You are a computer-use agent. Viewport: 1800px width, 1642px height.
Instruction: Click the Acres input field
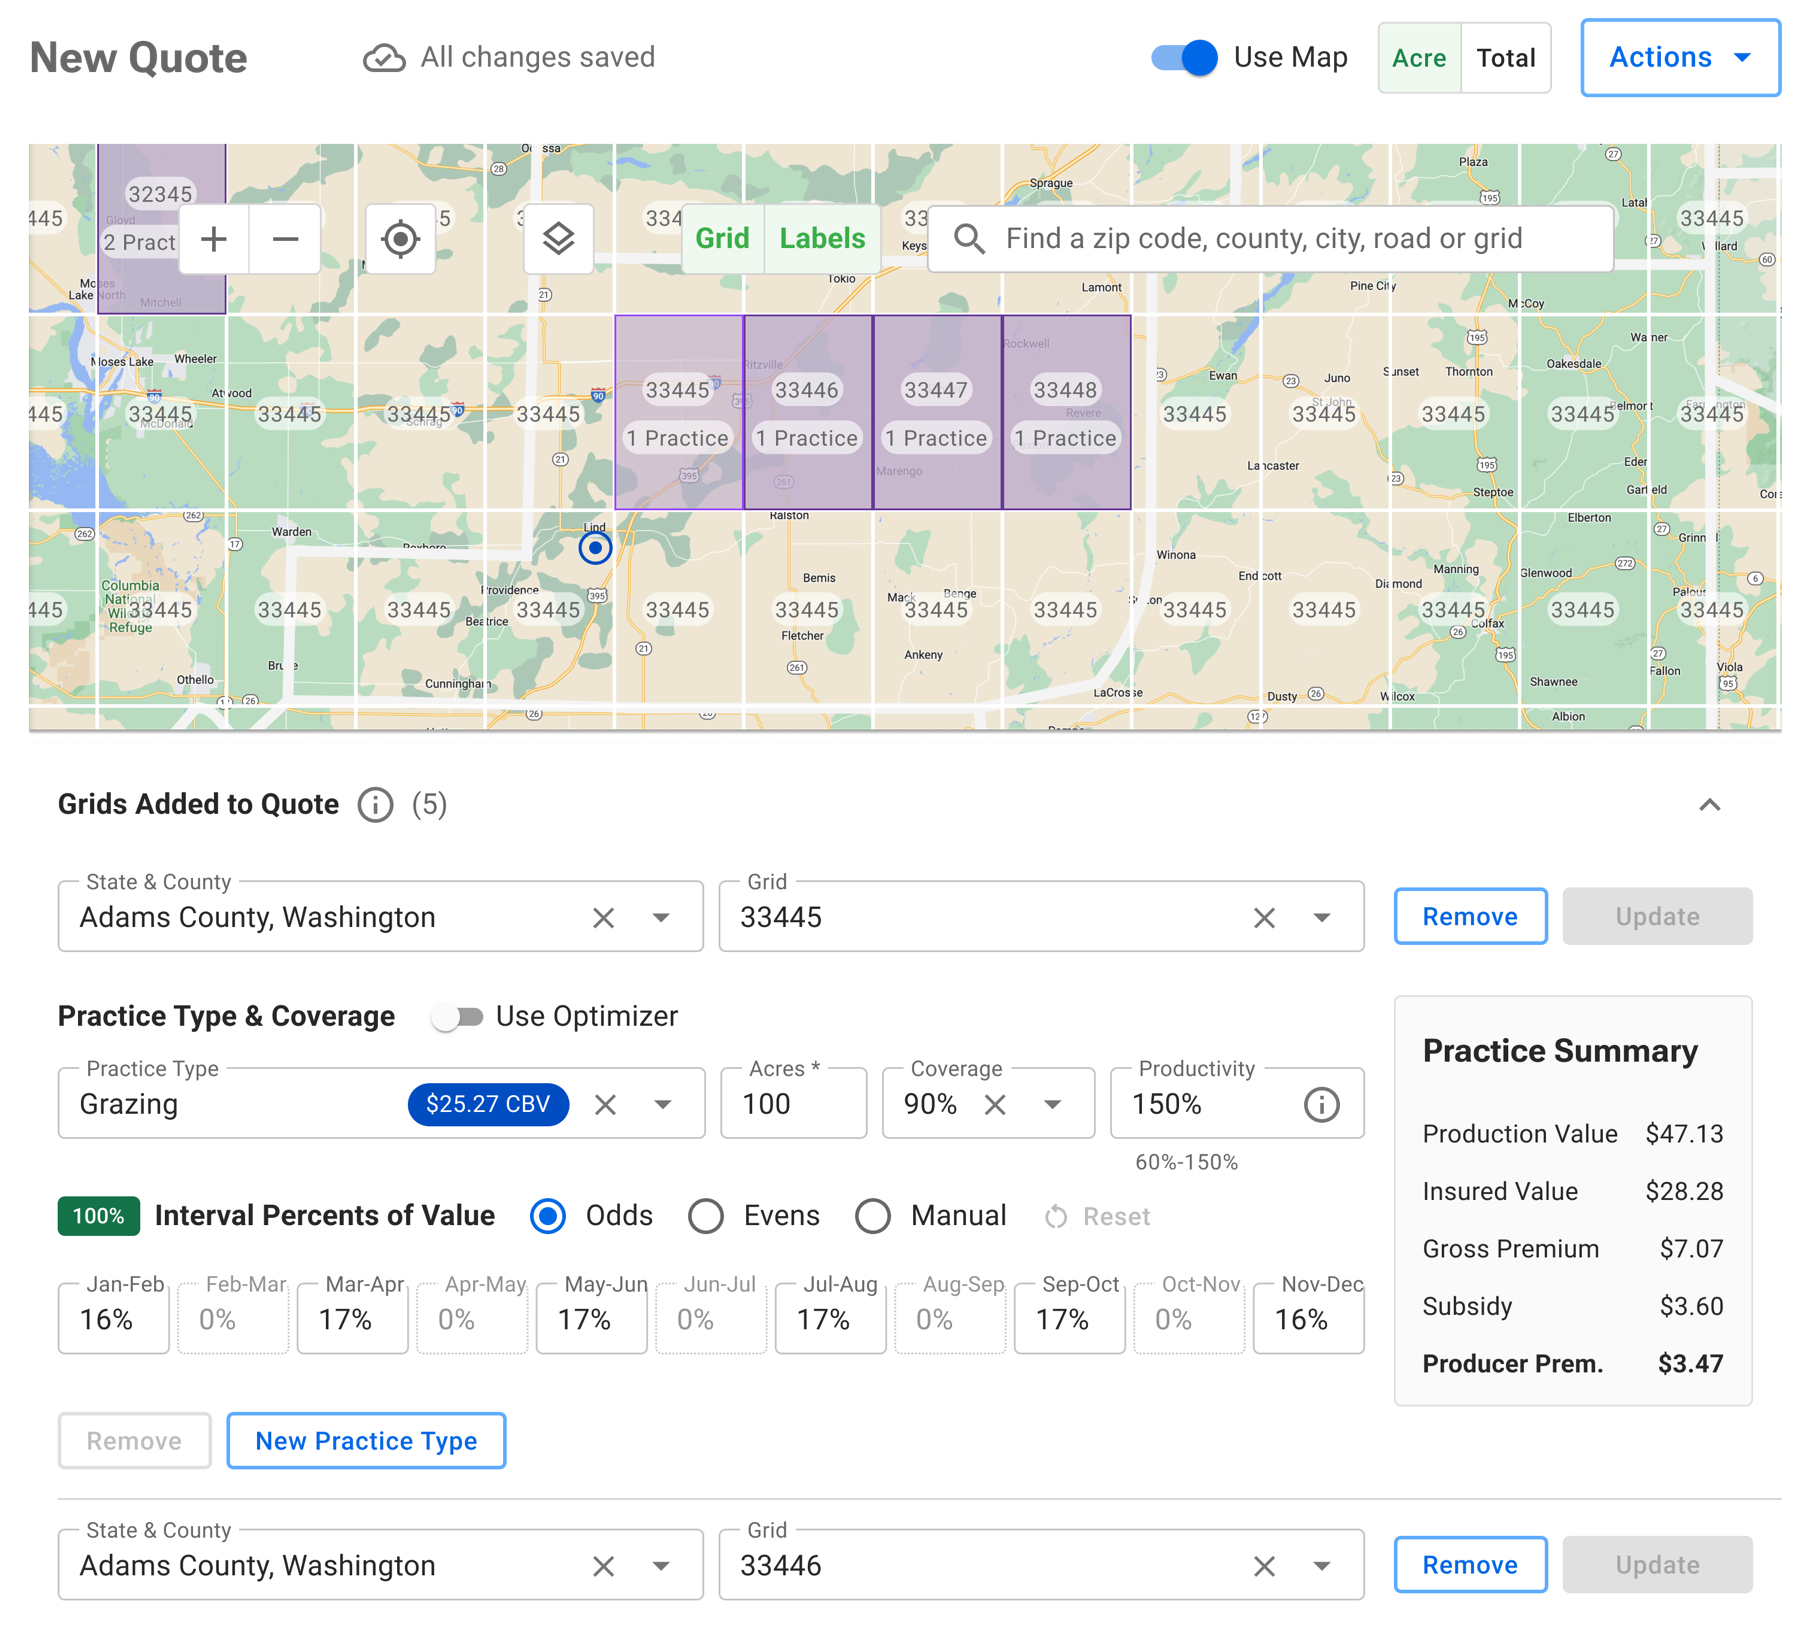pos(794,1104)
